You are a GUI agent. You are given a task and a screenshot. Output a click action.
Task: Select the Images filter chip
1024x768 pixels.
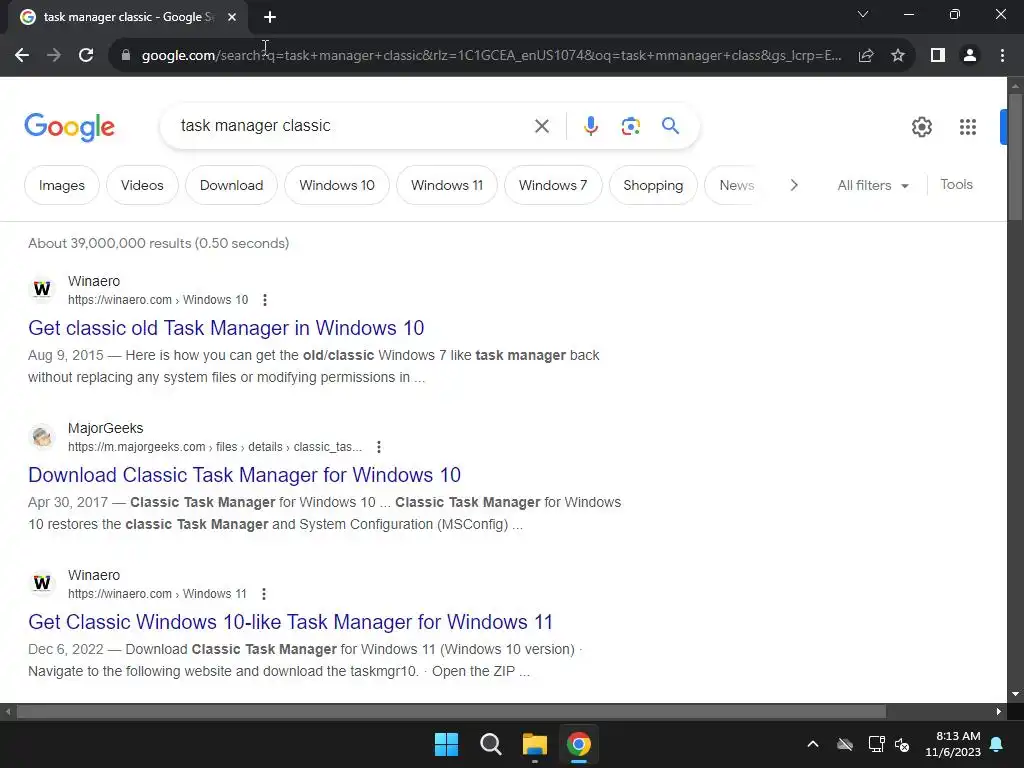[61, 185]
